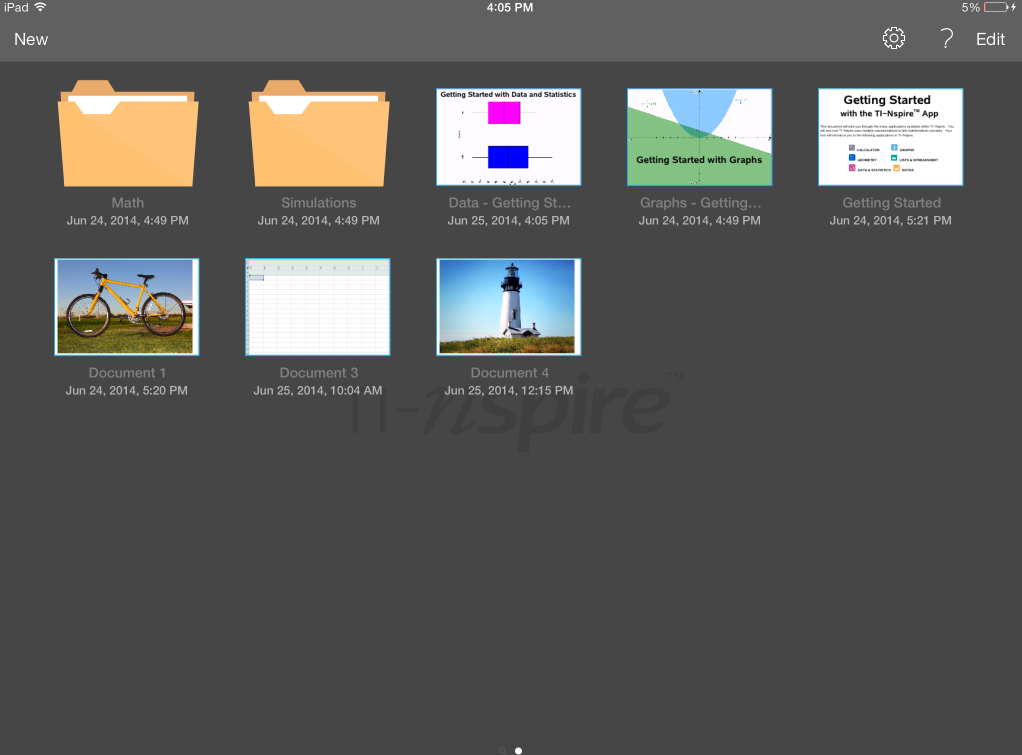
Task: Open the Settings gear icon
Action: (893, 39)
